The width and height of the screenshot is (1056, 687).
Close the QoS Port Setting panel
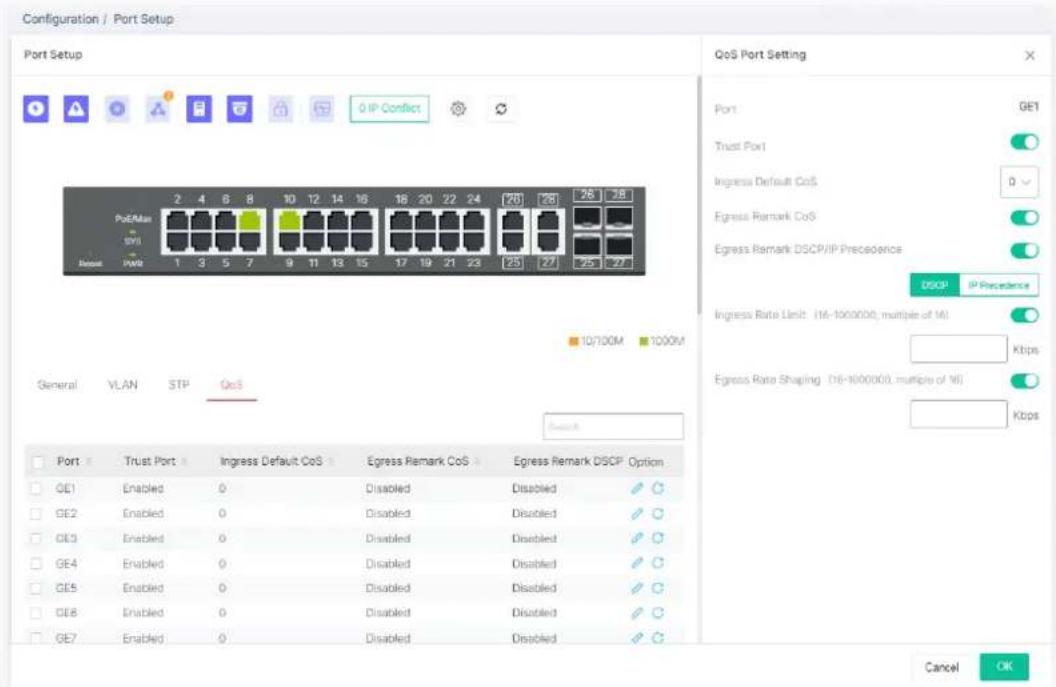tap(1030, 55)
